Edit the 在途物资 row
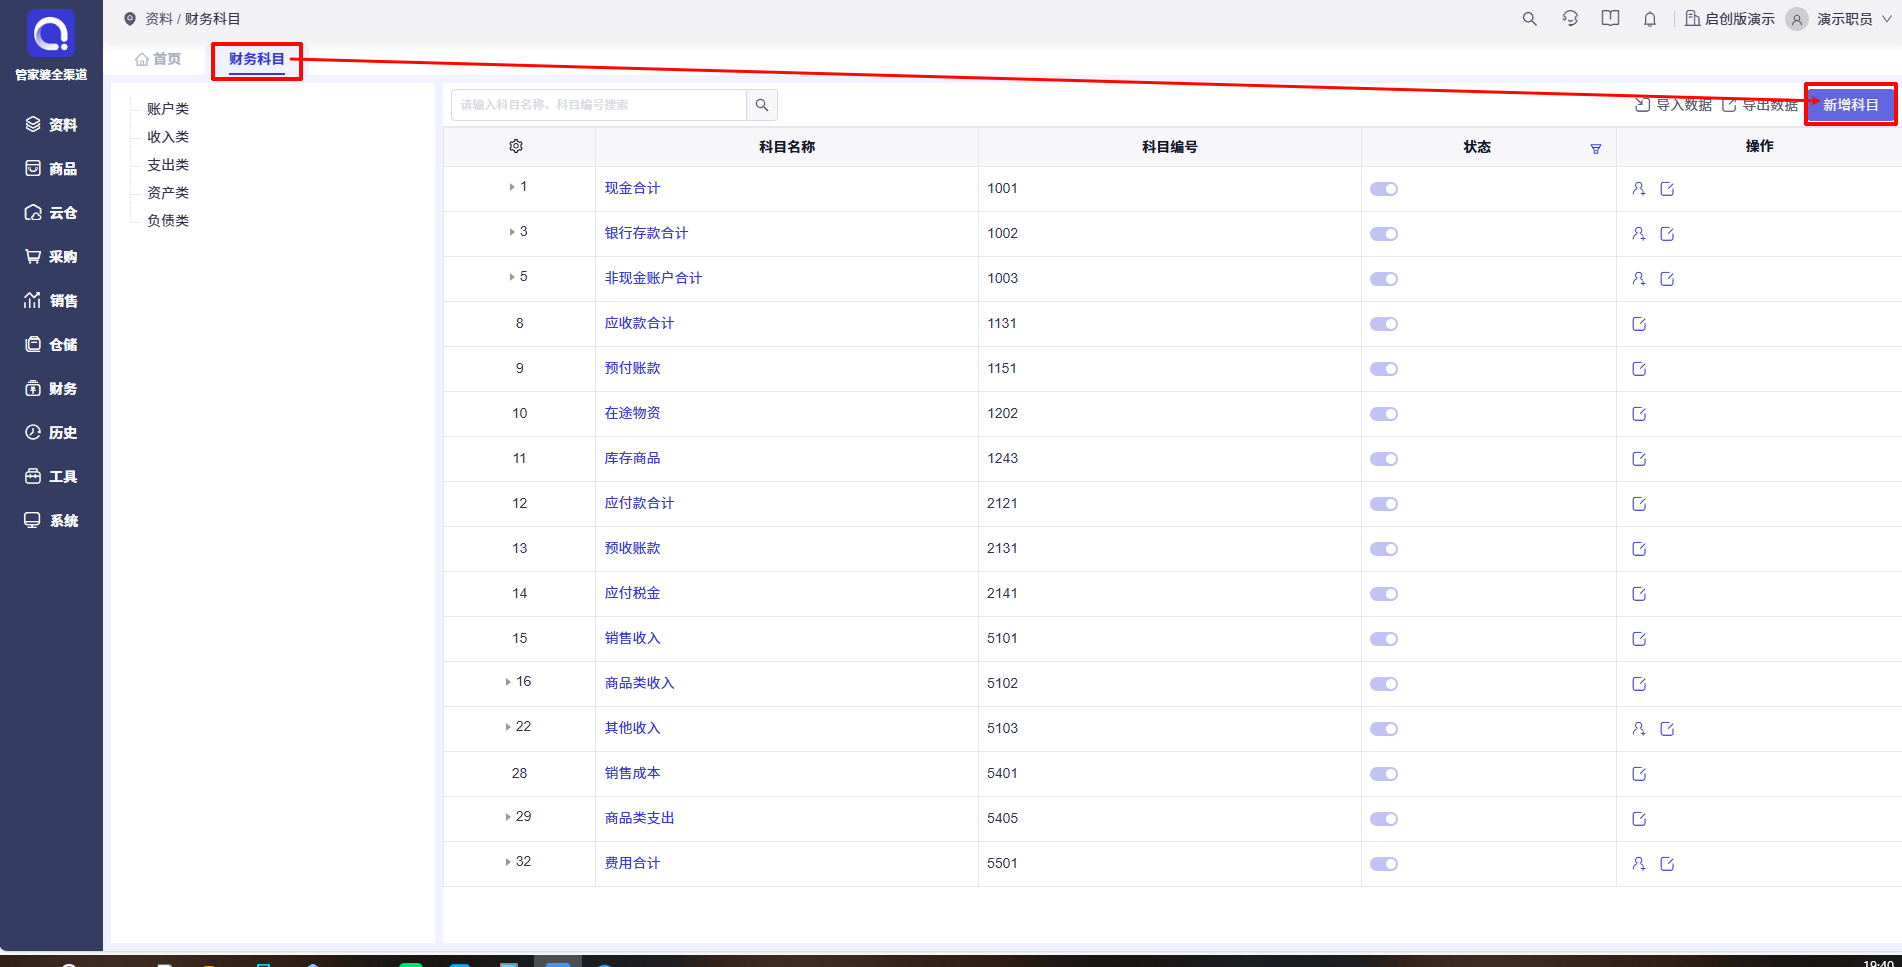 pos(1639,413)
